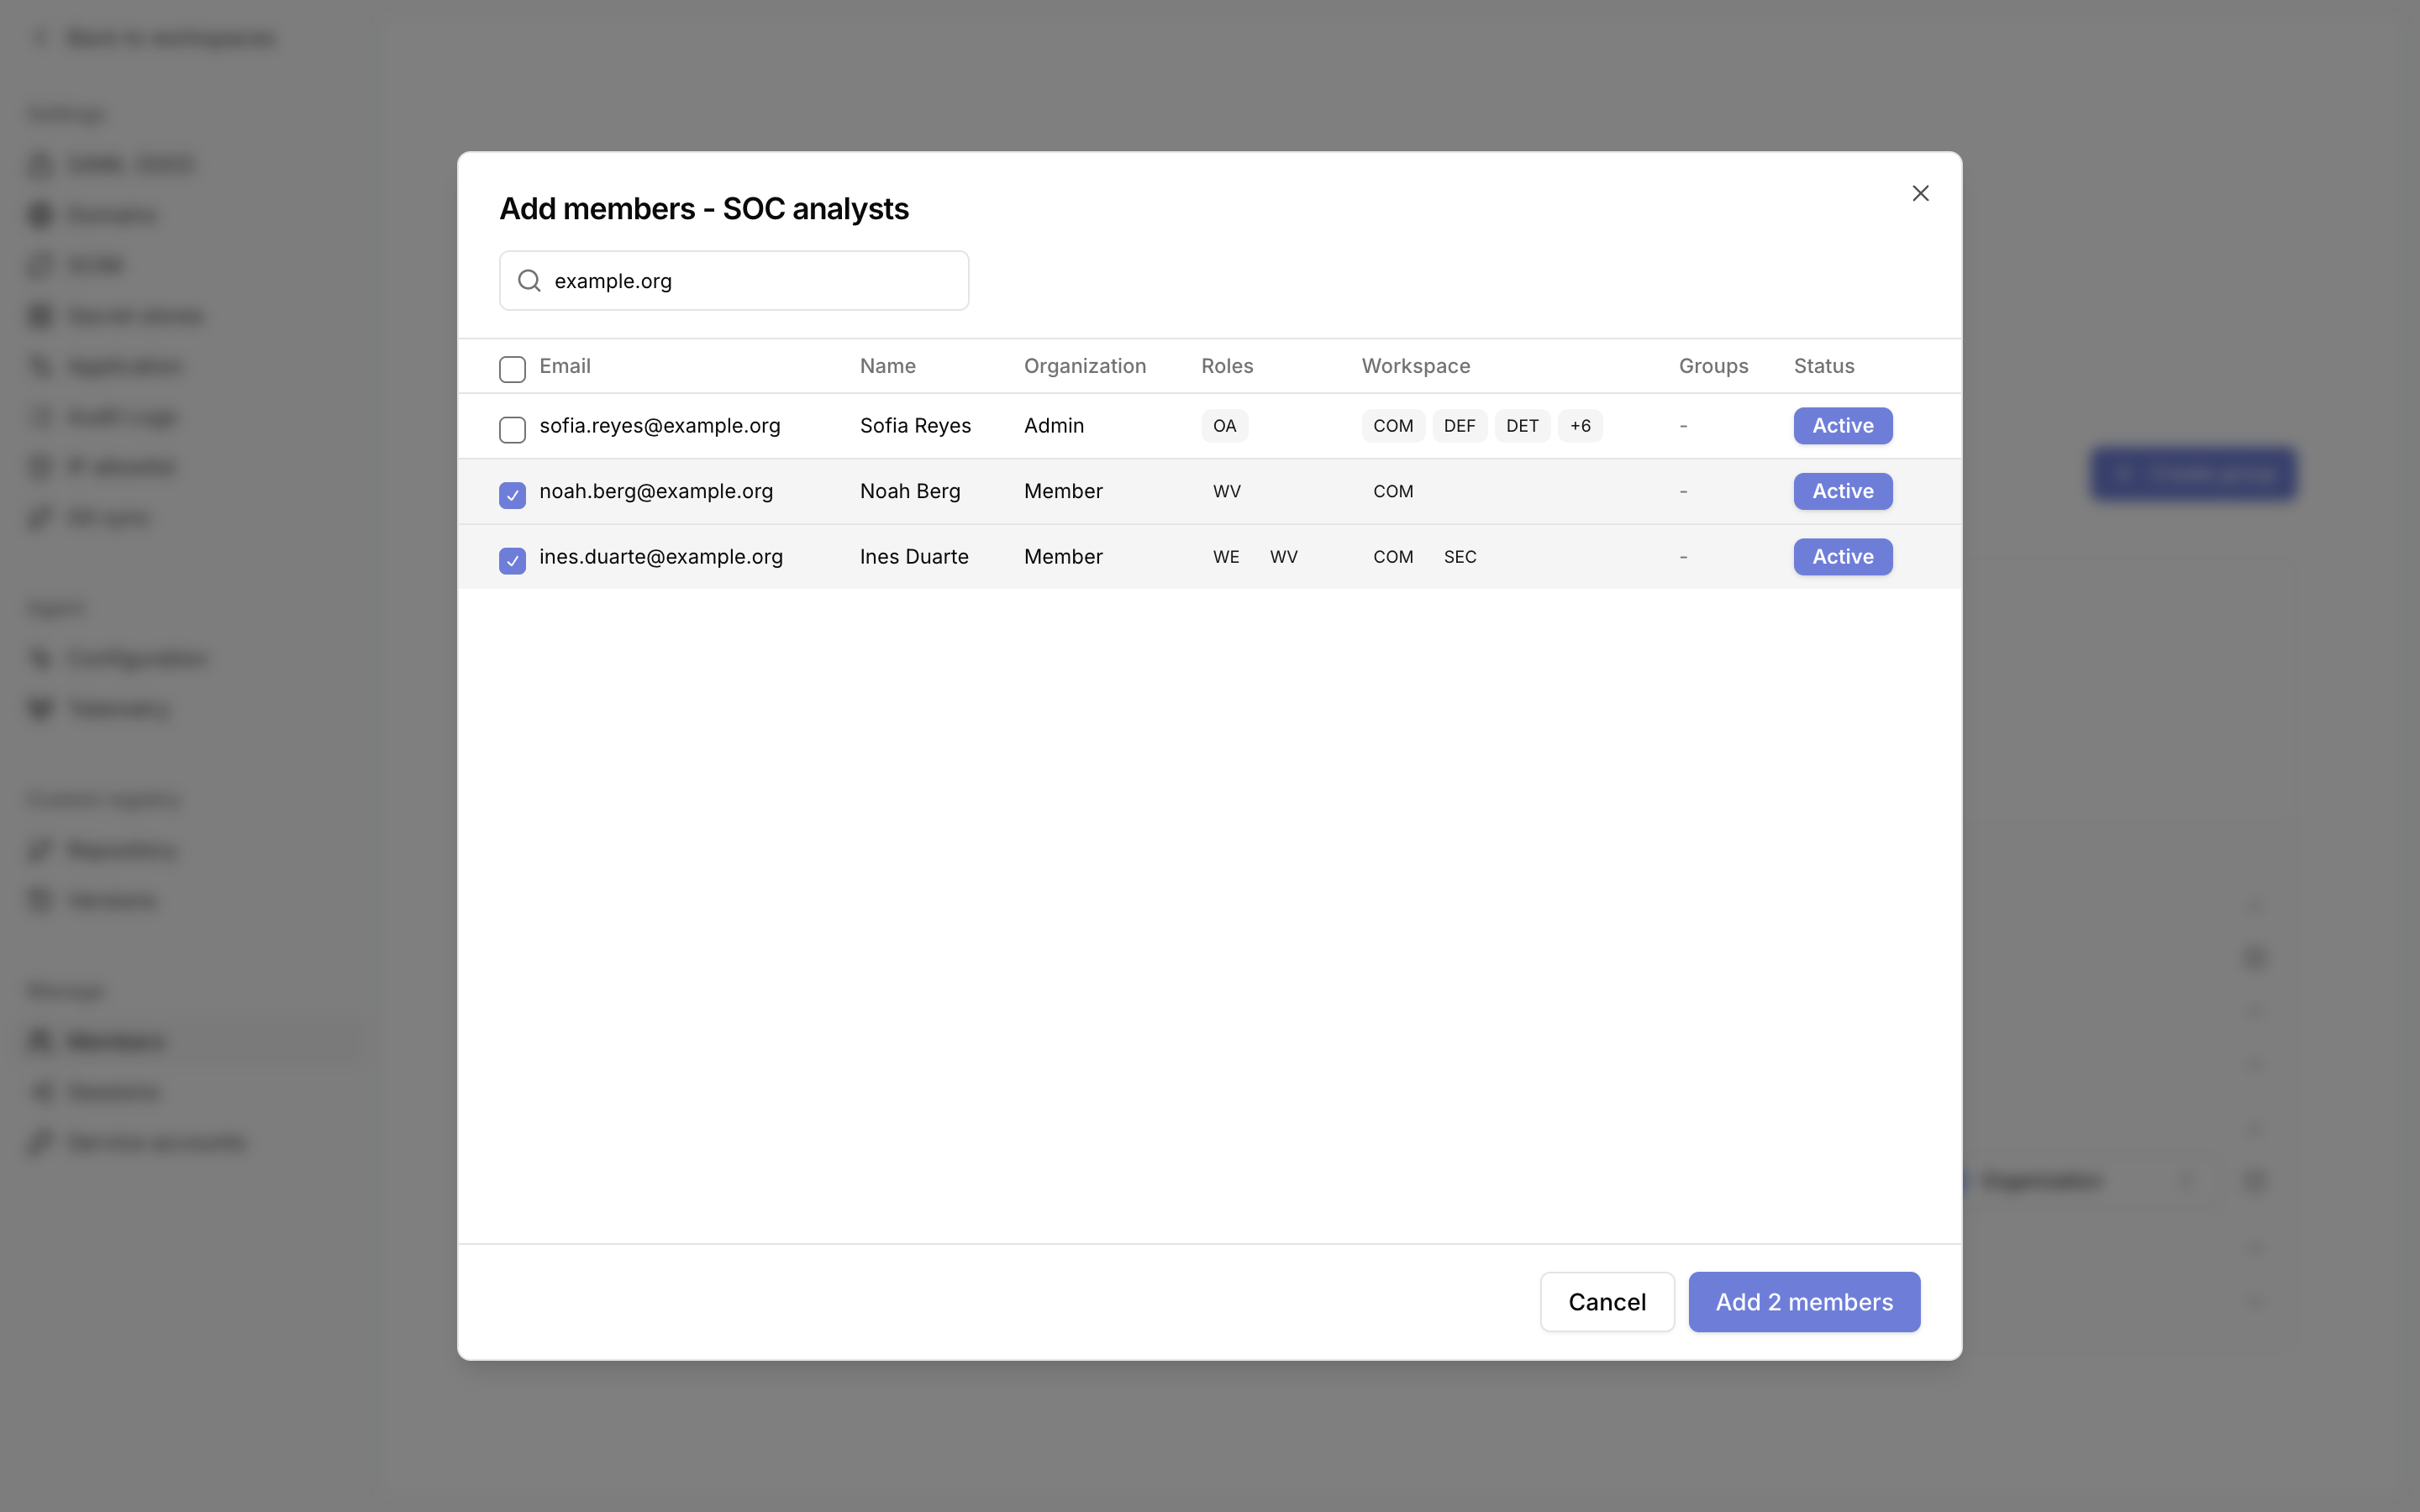Viewport: 2420px width, 1512px height.
Task: Click the OA role badge
Action: (x=1224, y=426)
